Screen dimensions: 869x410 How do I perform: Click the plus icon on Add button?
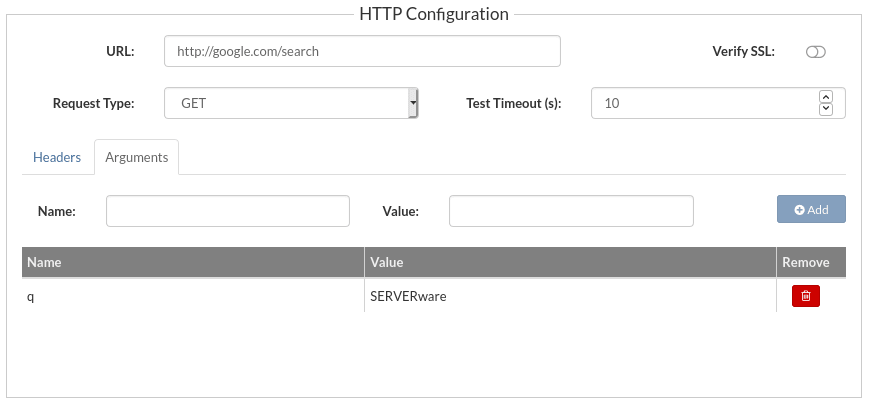[799, 210]
